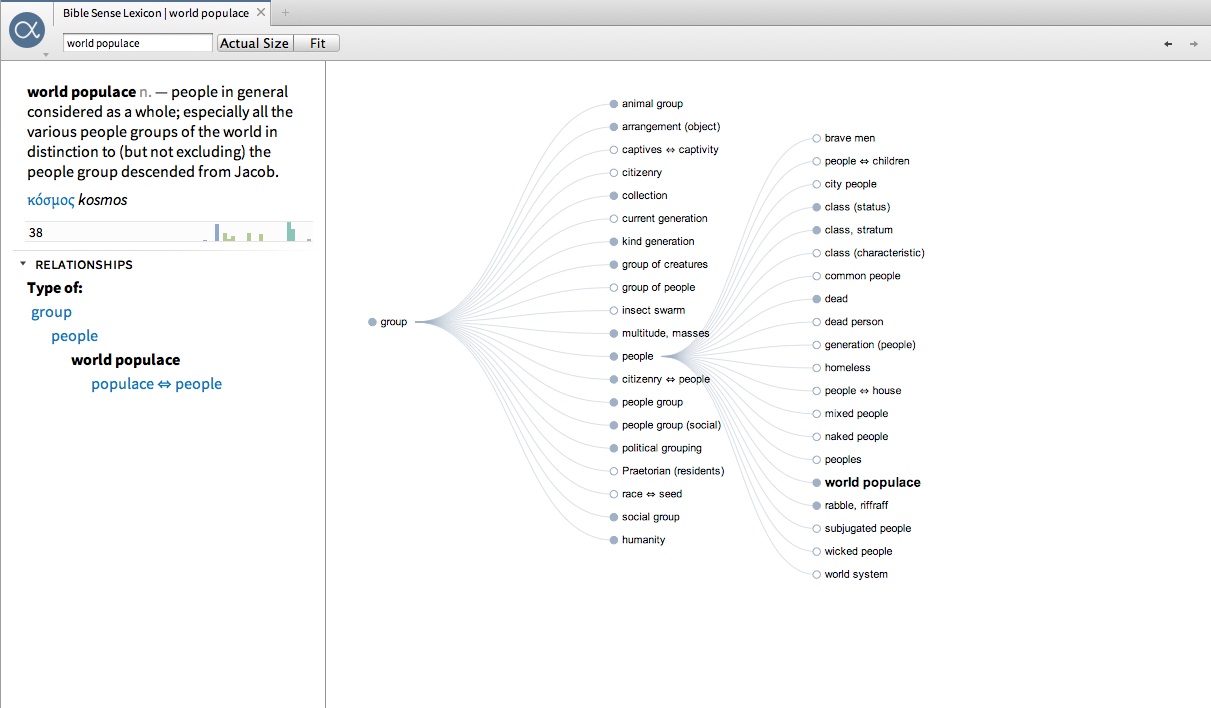Close the Bible Sense Lexicon tab

(x=261, y=13)
